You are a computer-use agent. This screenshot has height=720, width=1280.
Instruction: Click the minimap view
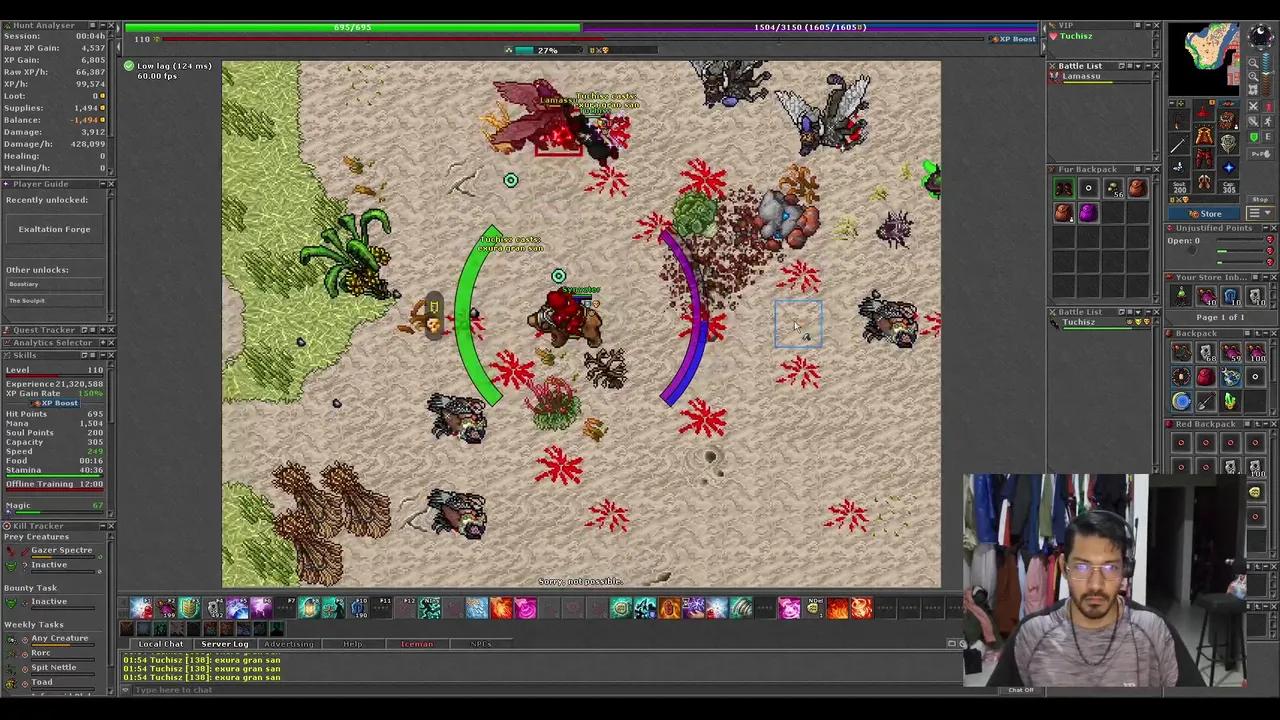coord(1204,58)
